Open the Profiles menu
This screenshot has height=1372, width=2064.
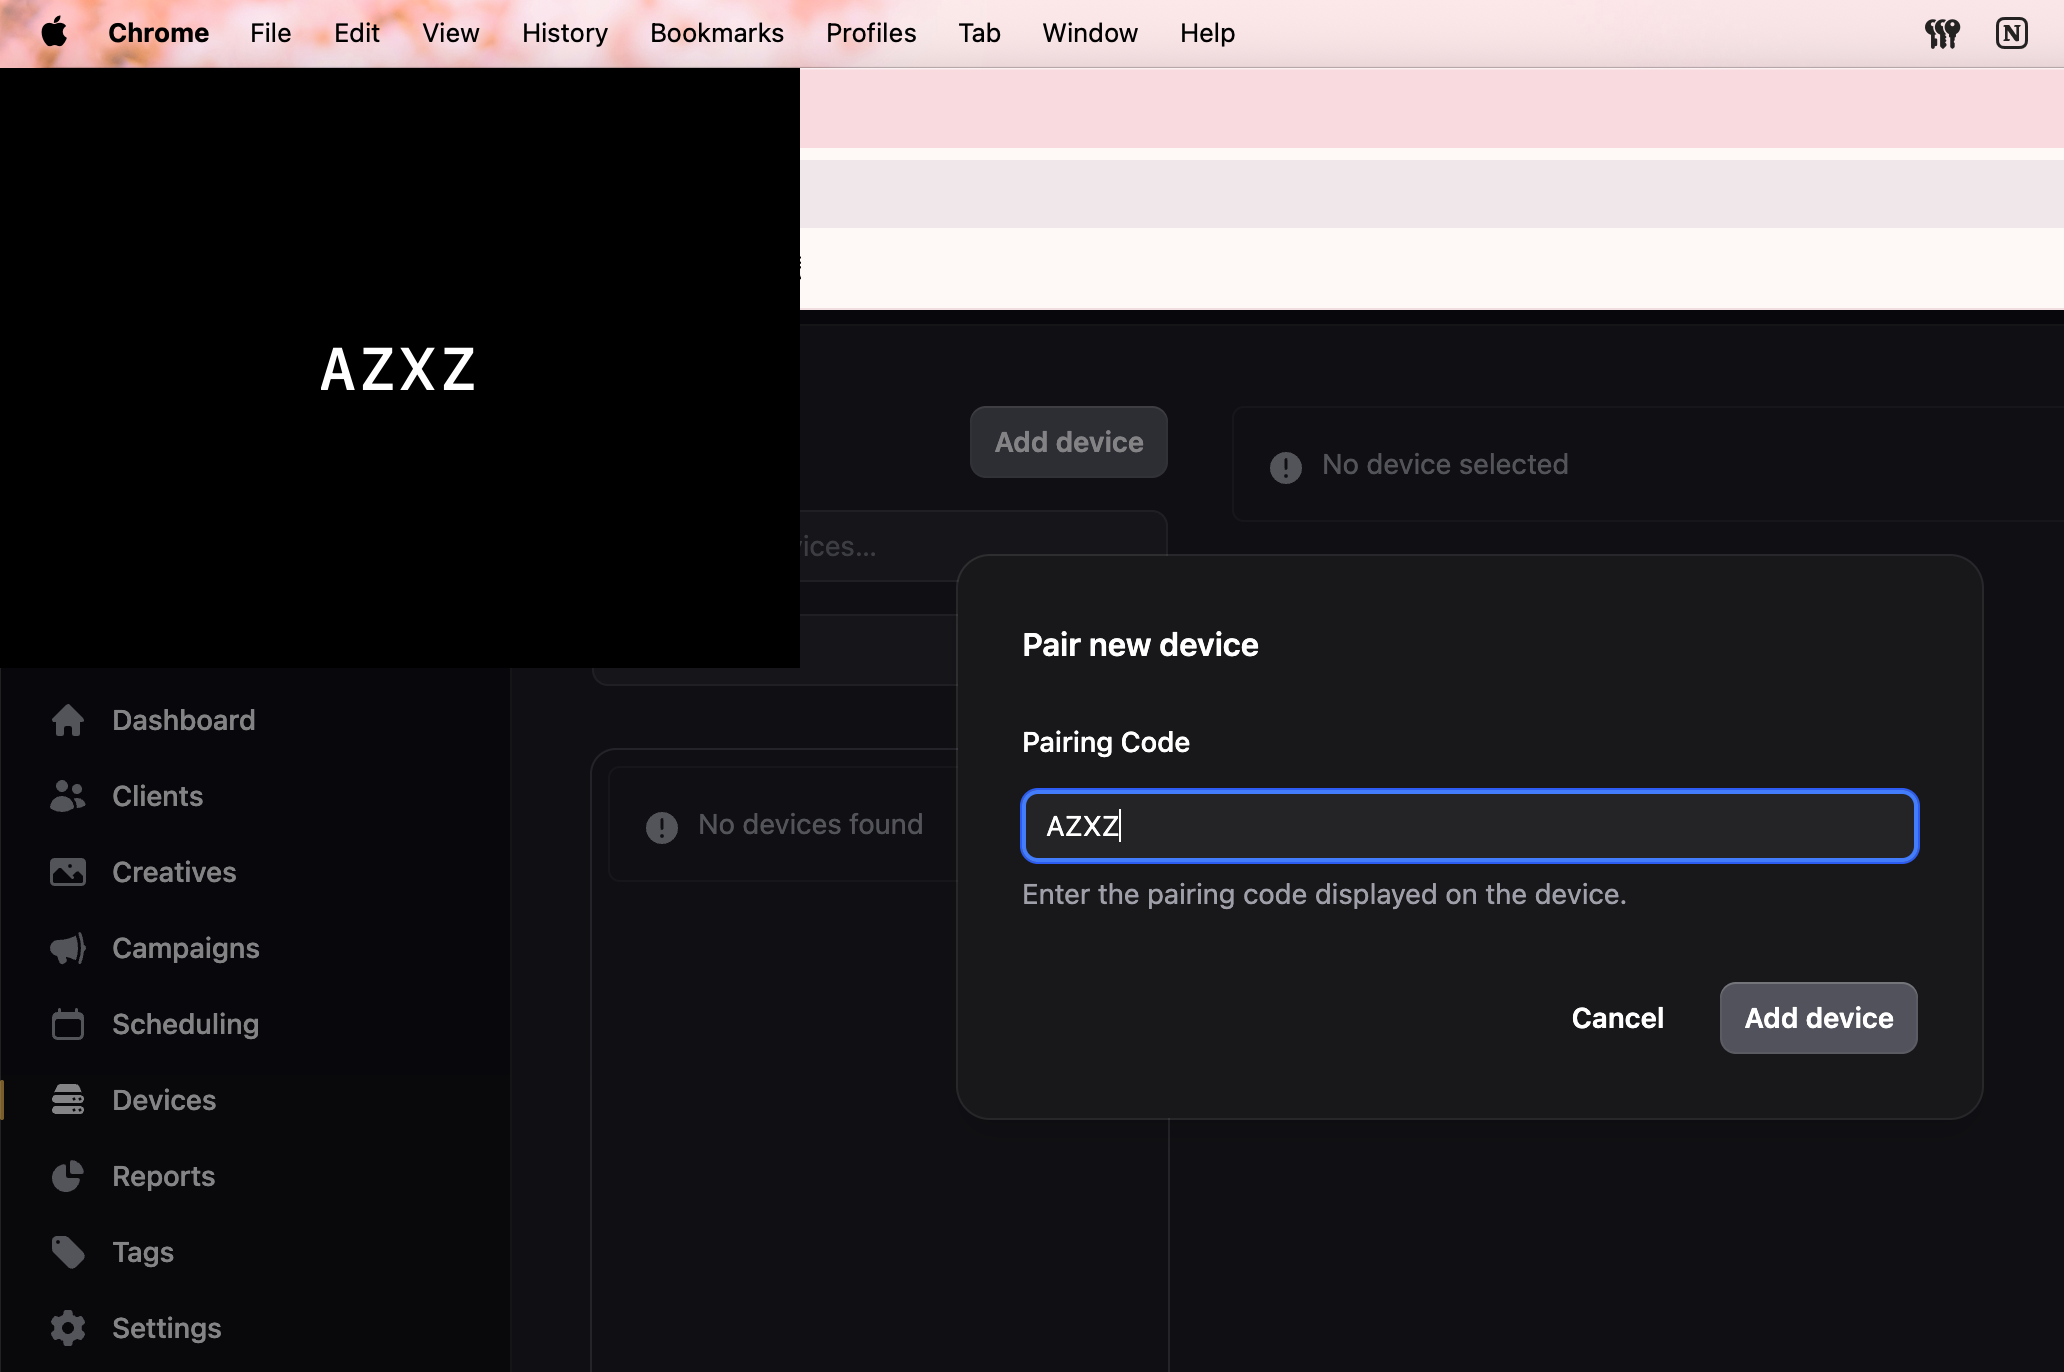pyautogui.click(x=870, y=33)
